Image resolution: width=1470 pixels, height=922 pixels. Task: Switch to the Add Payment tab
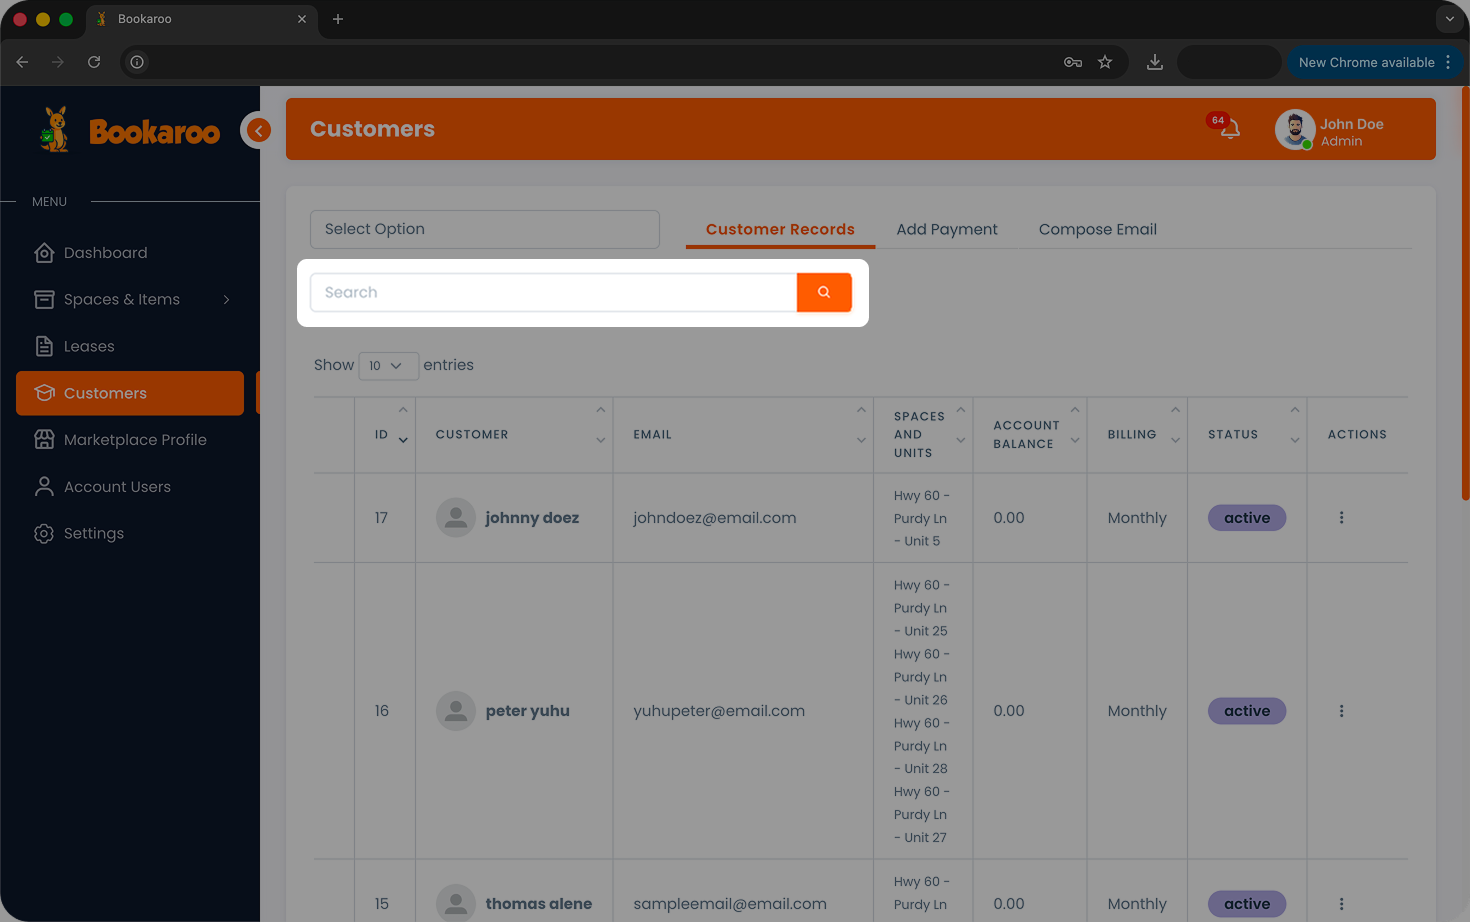946,229
